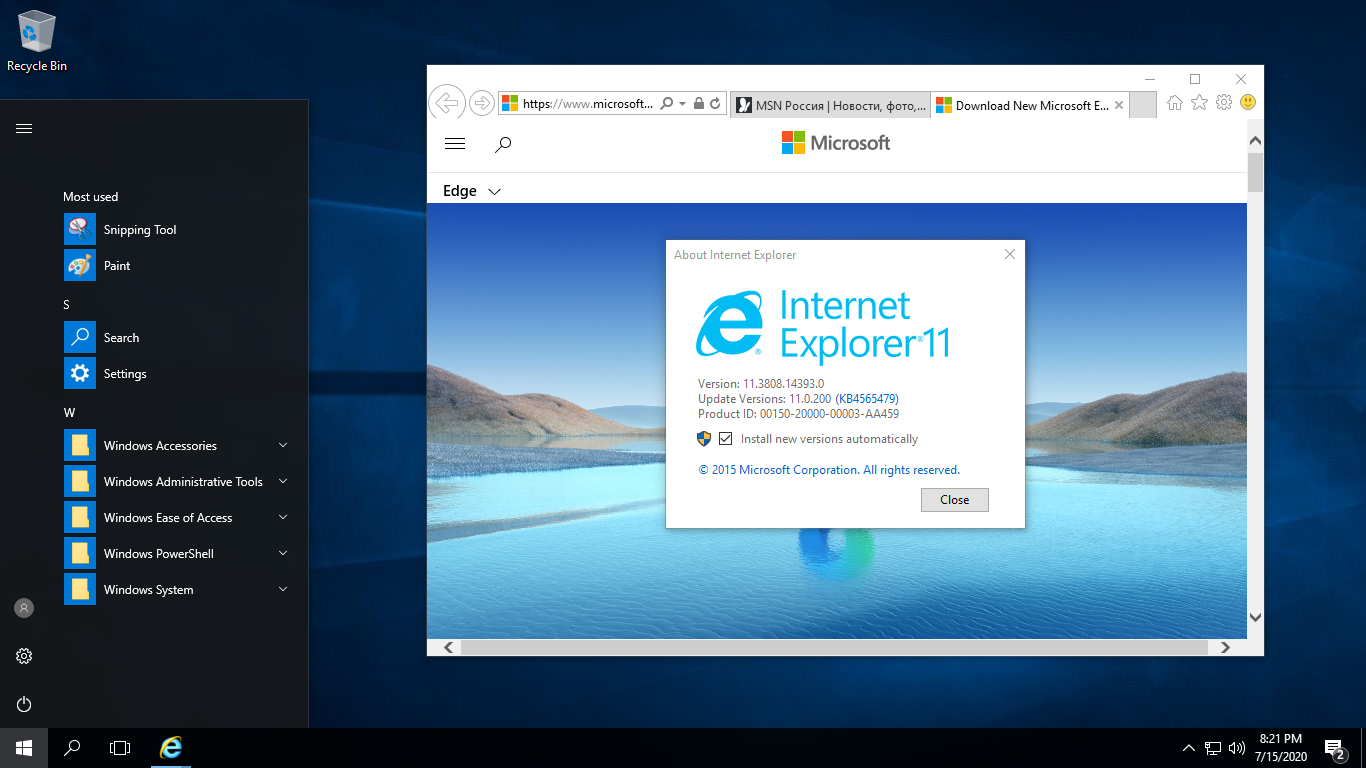Screen dimensions: 1366x768
Task: Open the IE Tools gear menu
Action: (1223, 102)
